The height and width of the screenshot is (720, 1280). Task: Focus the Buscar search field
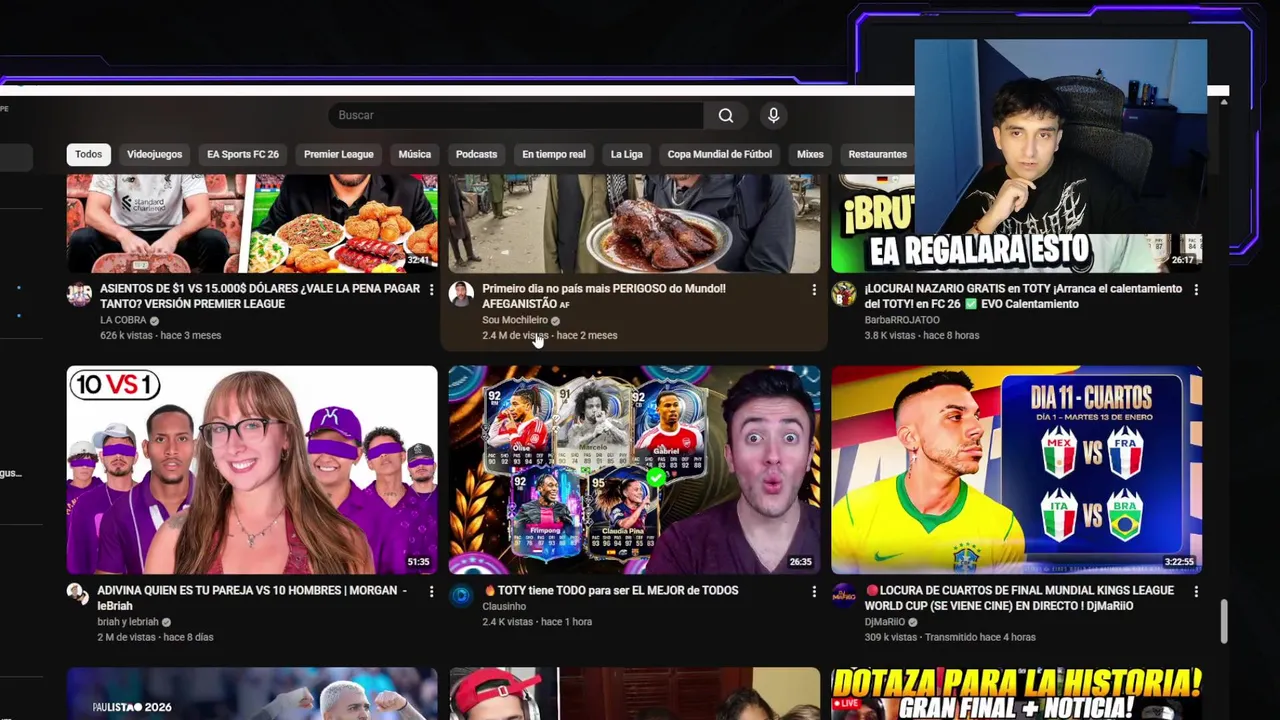click(x=516, y=115)
